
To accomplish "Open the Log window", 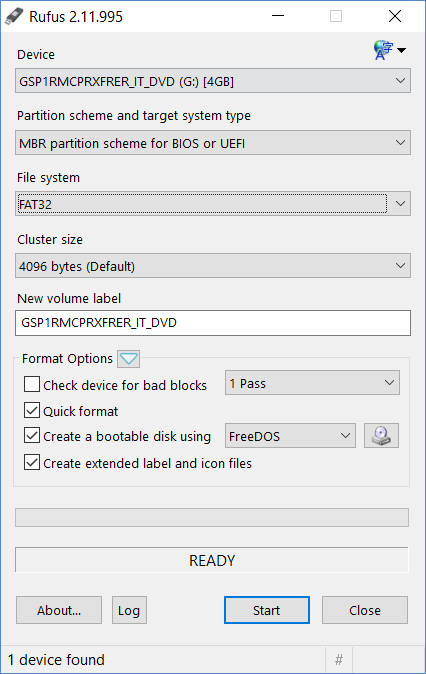I will pos(129,610).
